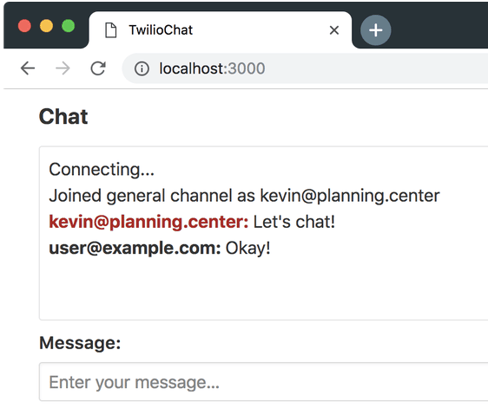Click the browser forward arrow
Image resolution: width=488 pixels, height=408 pixels.
click(63, 68)
